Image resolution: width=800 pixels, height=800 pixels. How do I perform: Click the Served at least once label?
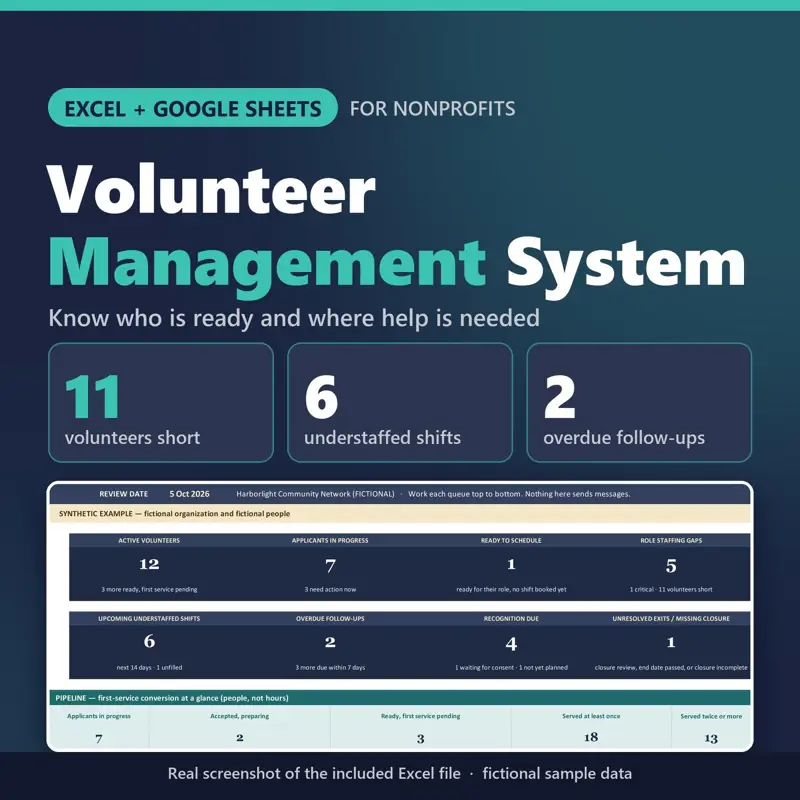(x=591, y=716)
